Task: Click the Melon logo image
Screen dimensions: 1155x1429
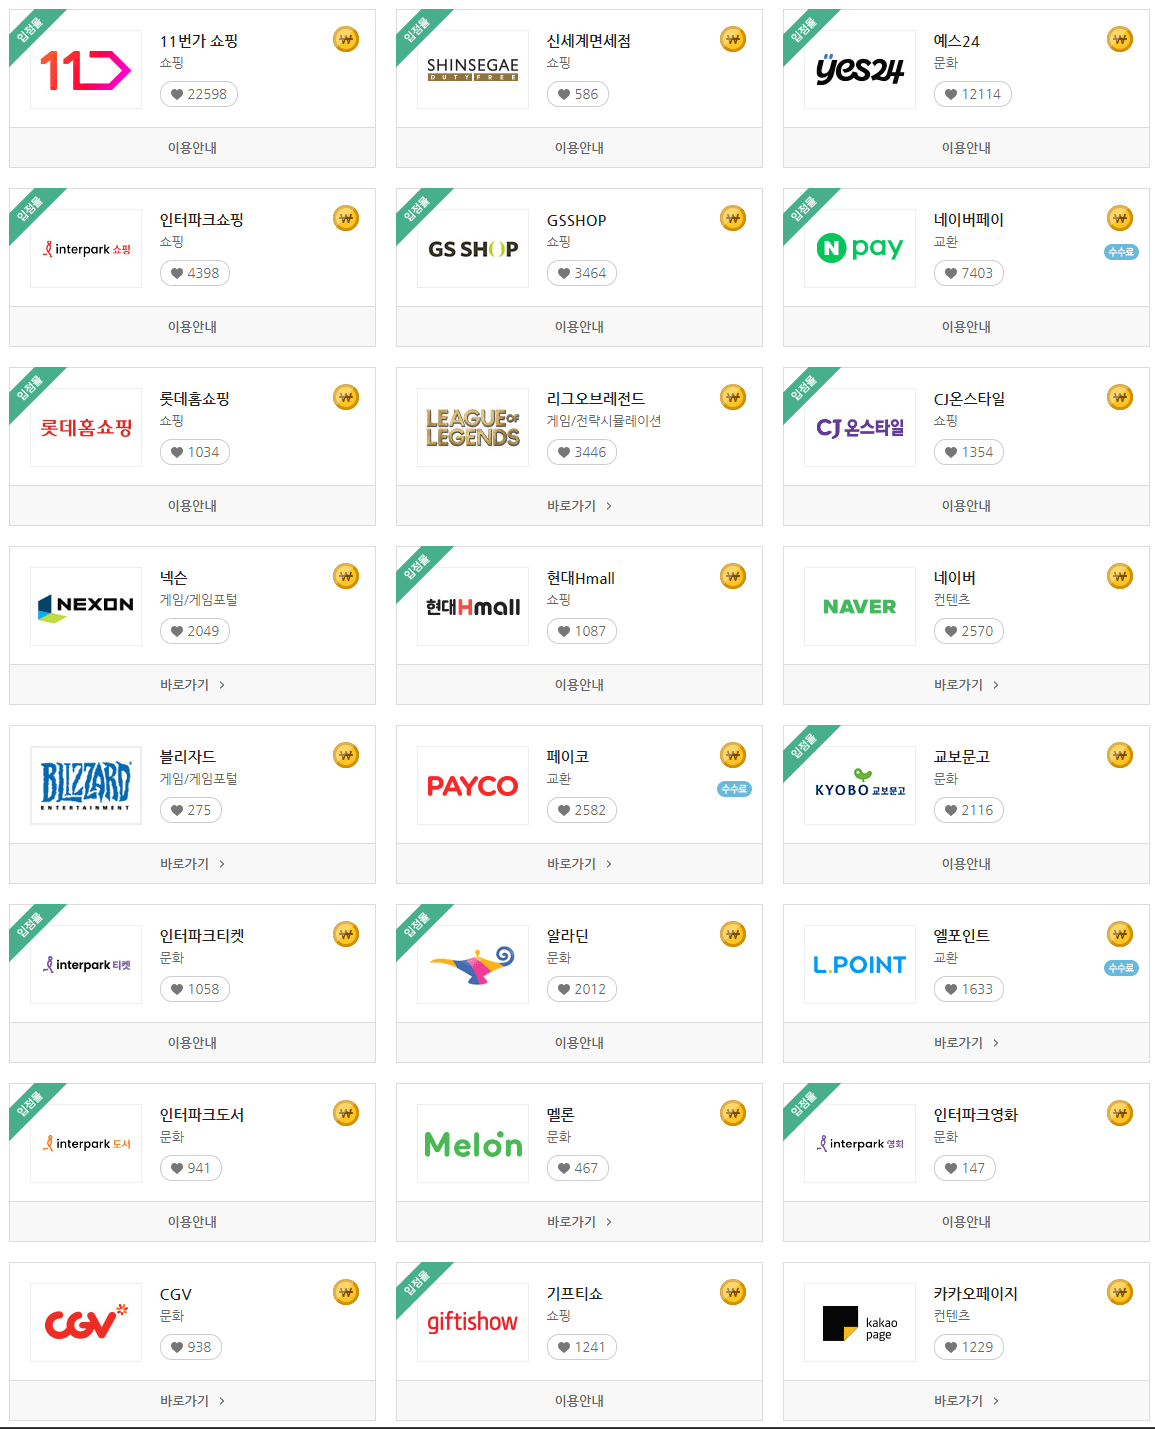Action: (x=473, y=1144)
